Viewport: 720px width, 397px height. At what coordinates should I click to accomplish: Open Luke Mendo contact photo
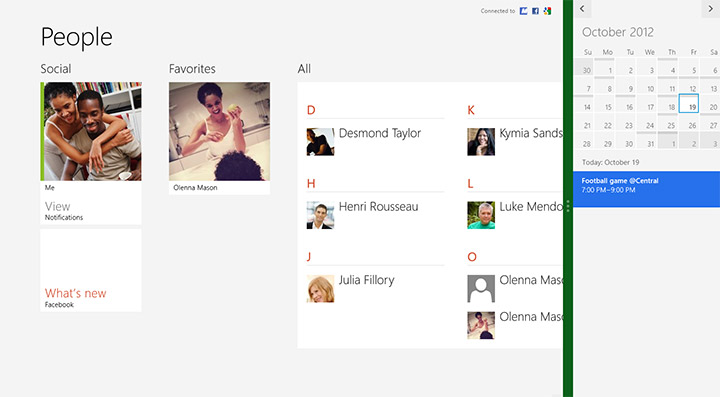coord(481,215)
